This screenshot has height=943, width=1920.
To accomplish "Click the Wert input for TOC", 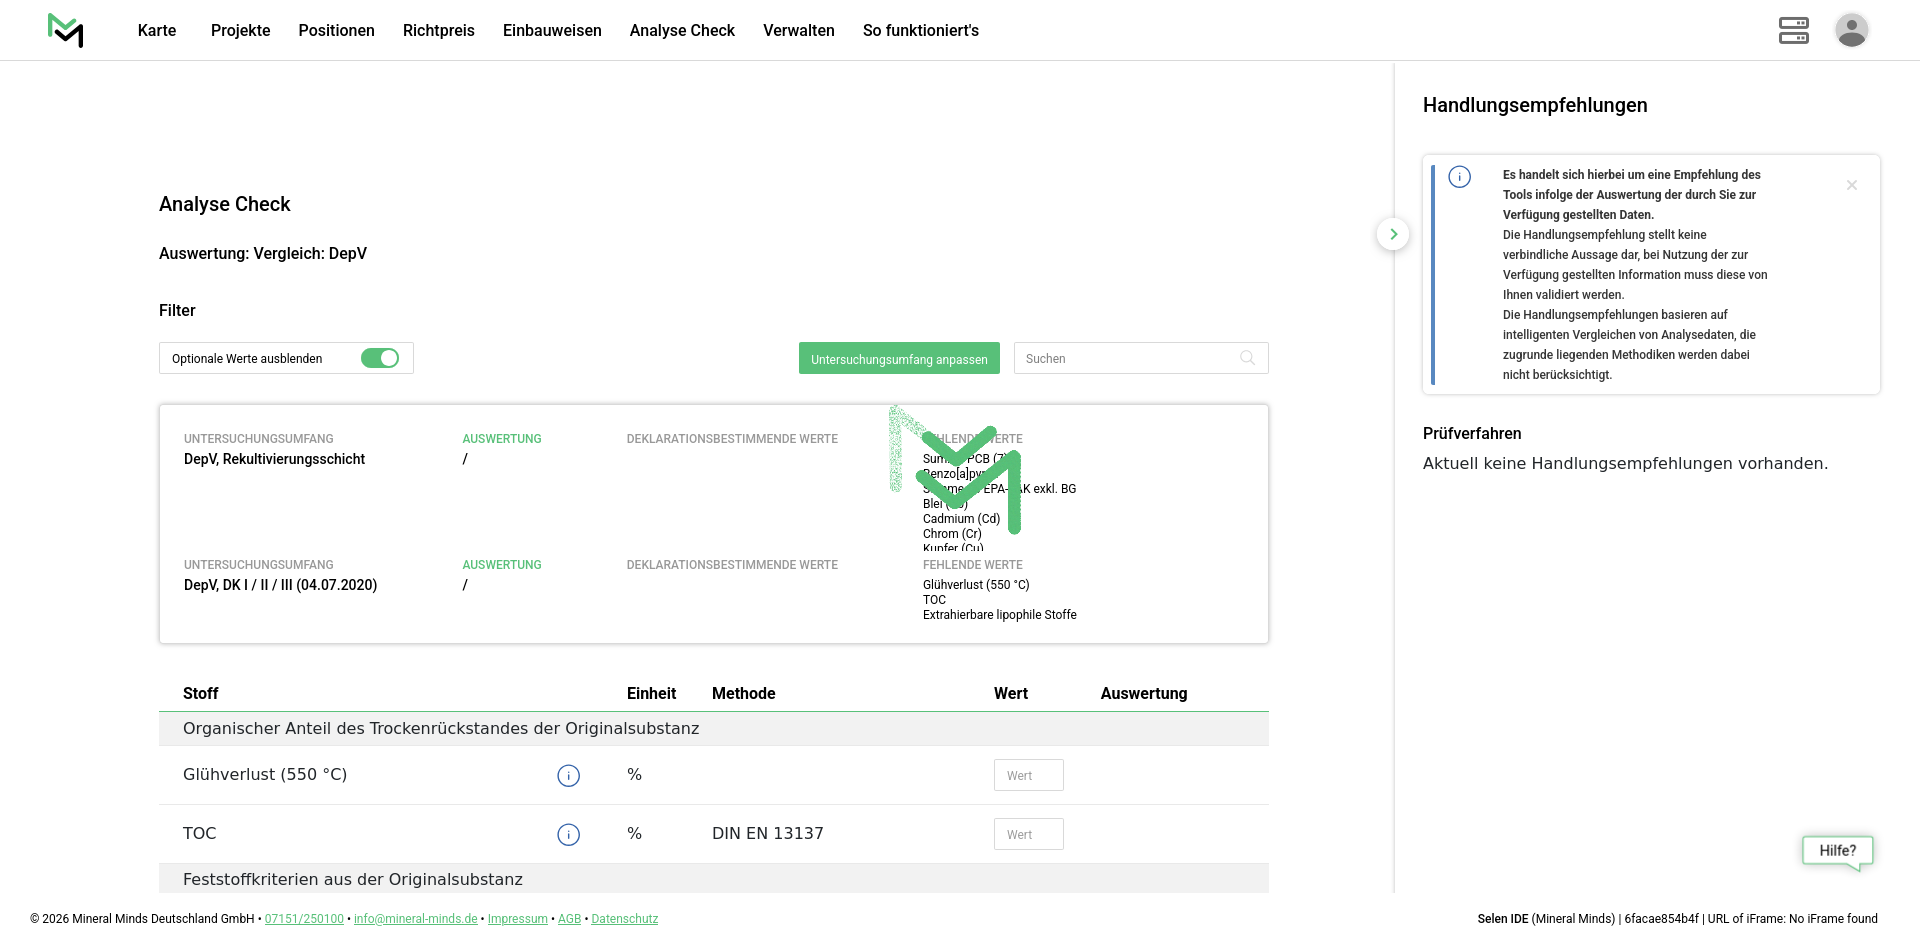I will 1028,835.
